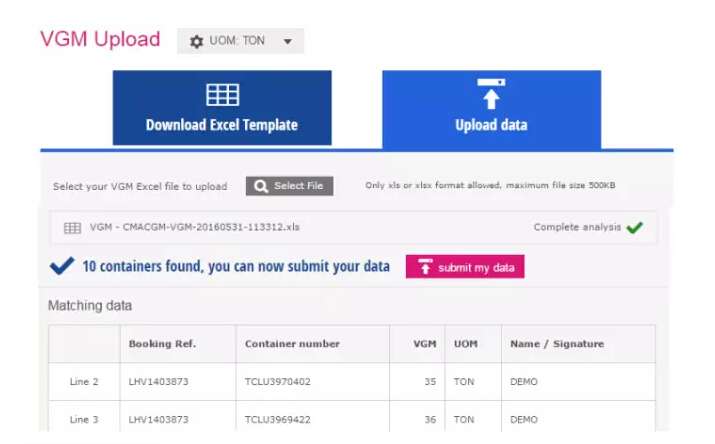
Task: Click the blue checkmark beside 10 containers found
Action: (62, 266)
